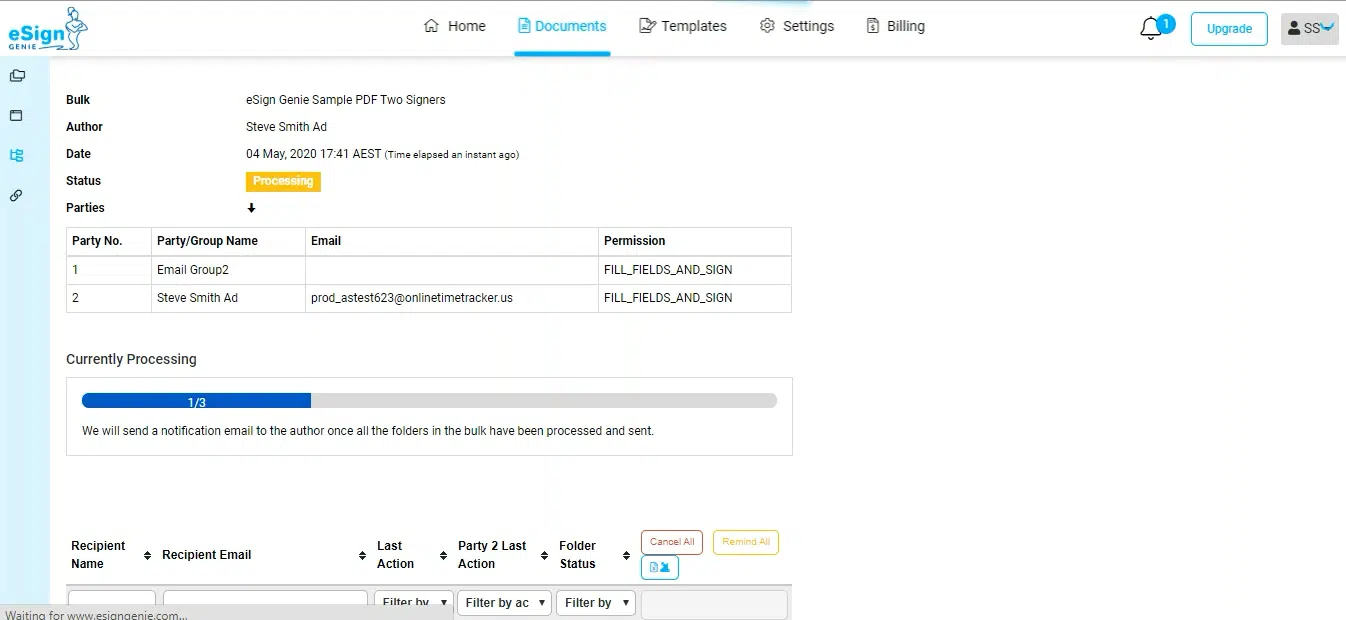1346x620 pixels.
Task: Click the Upgrade button
Action: [x=1229, y=29]
